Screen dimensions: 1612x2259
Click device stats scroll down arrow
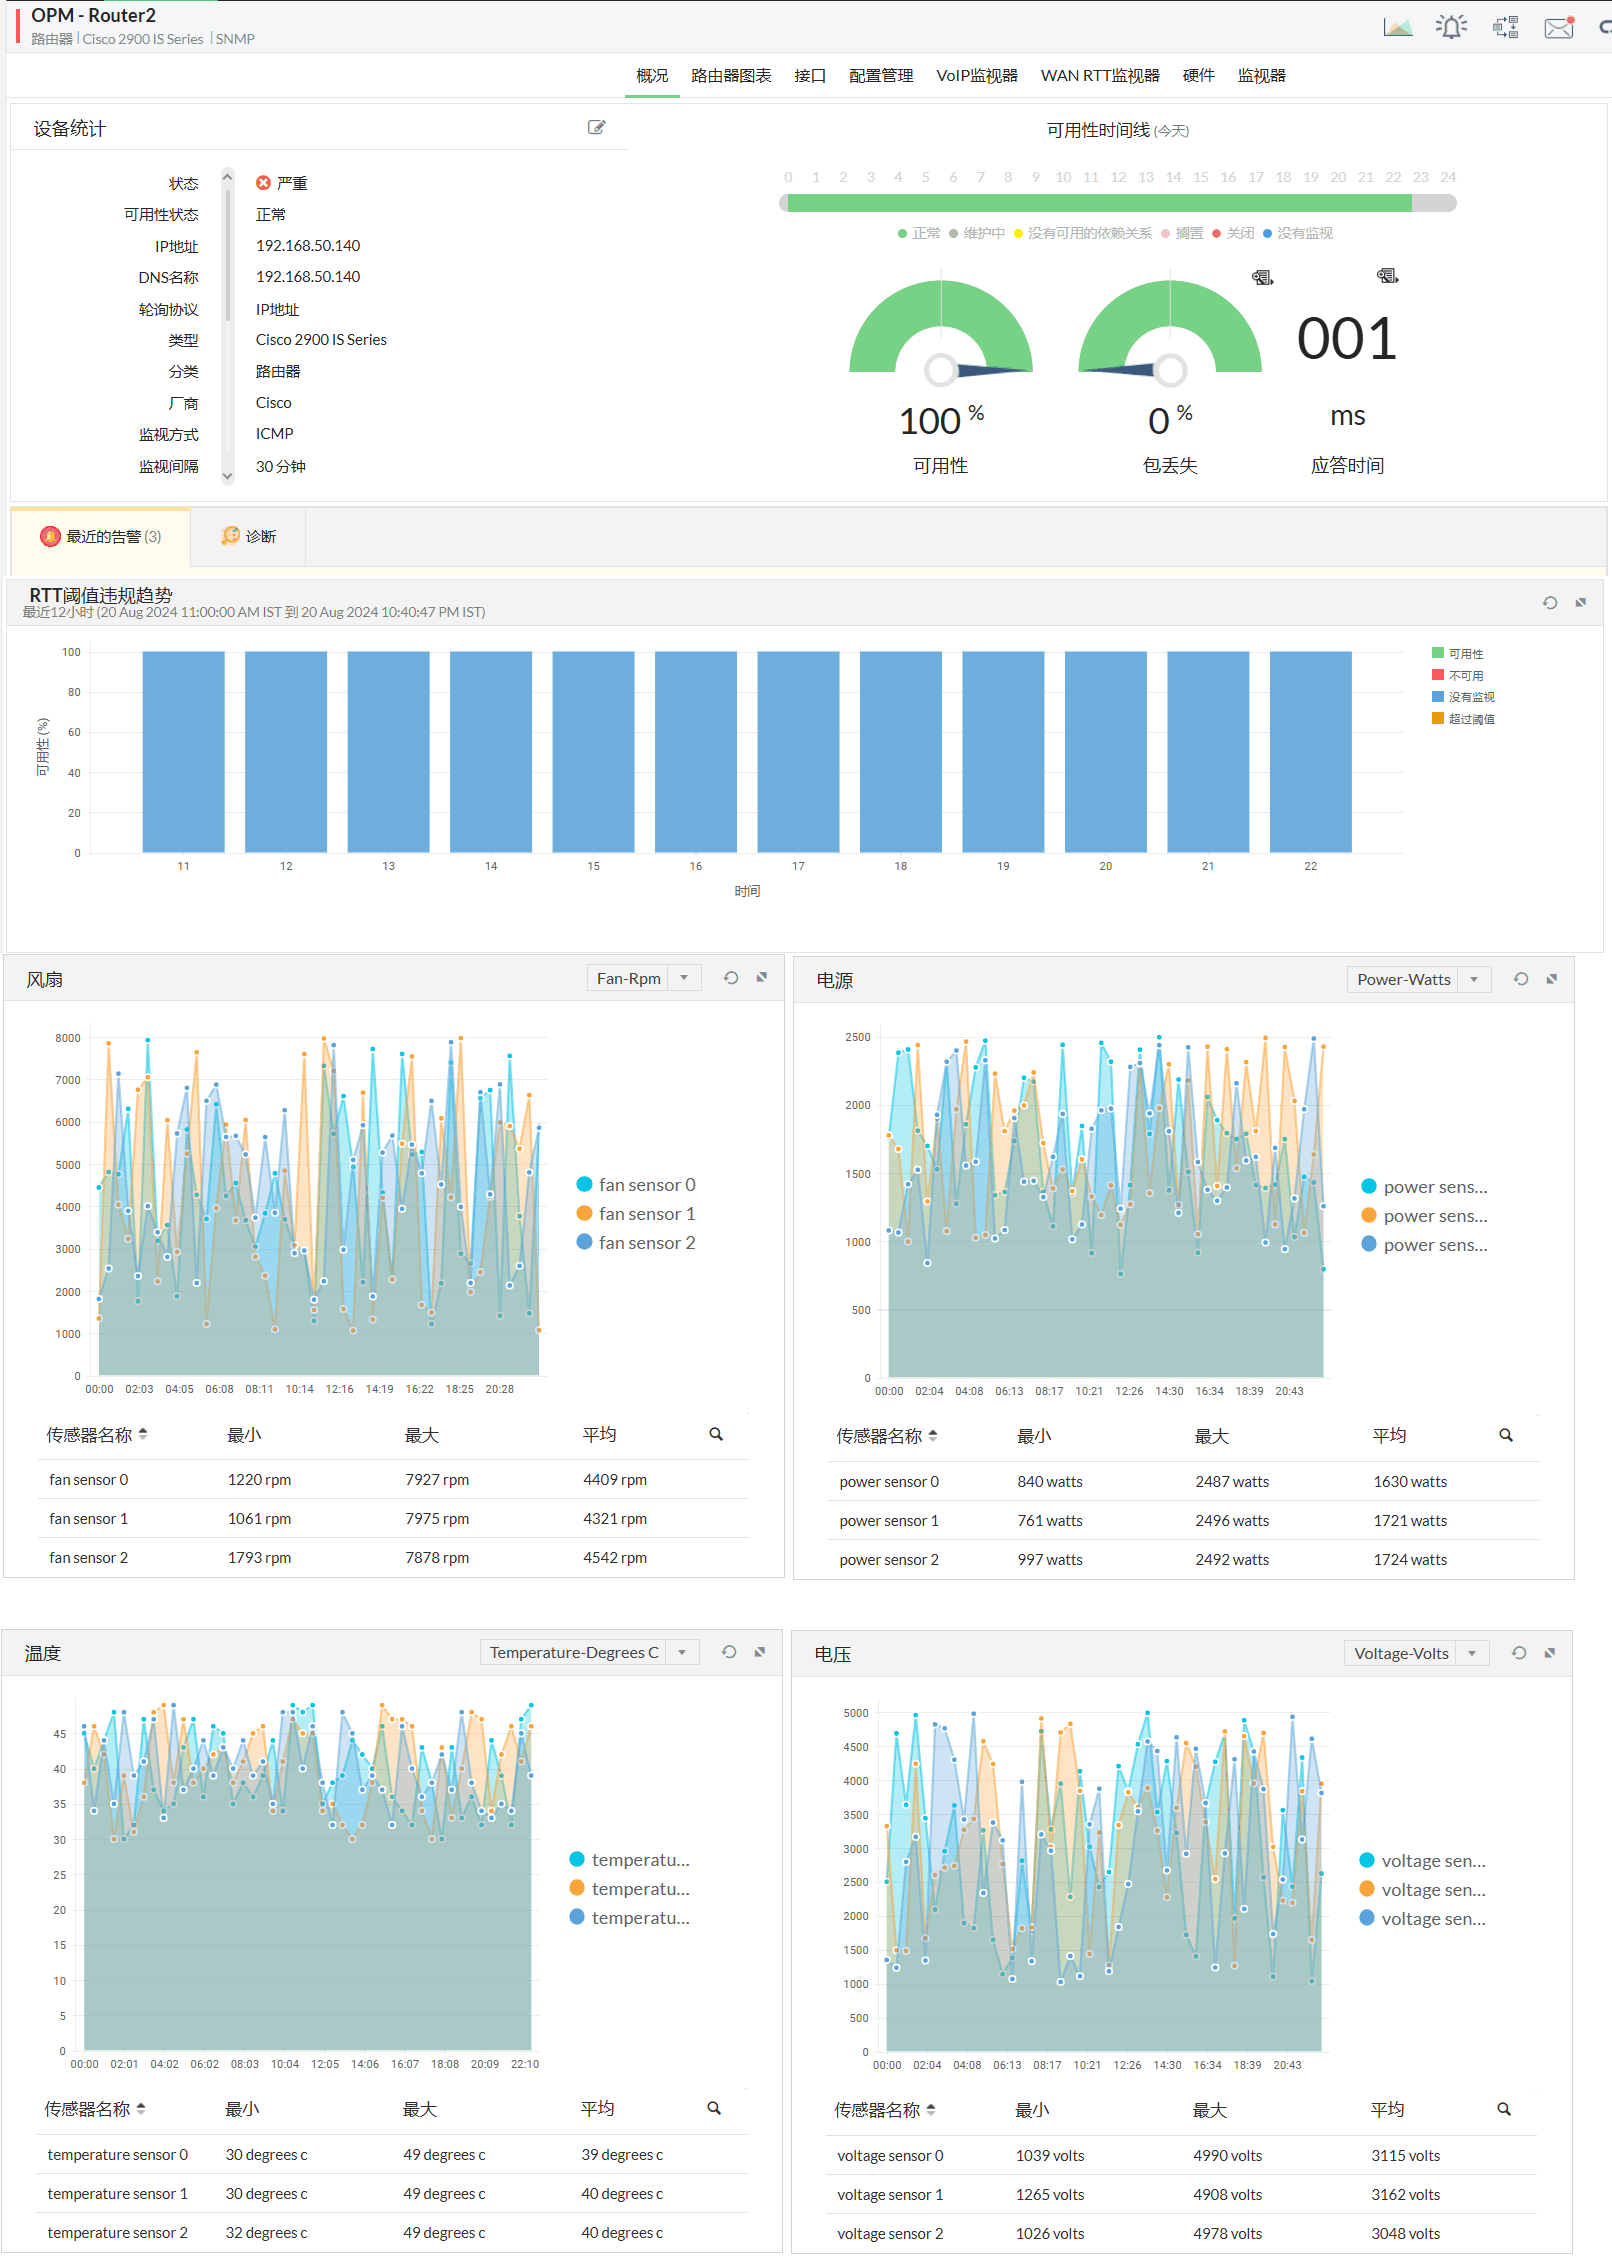227,477
